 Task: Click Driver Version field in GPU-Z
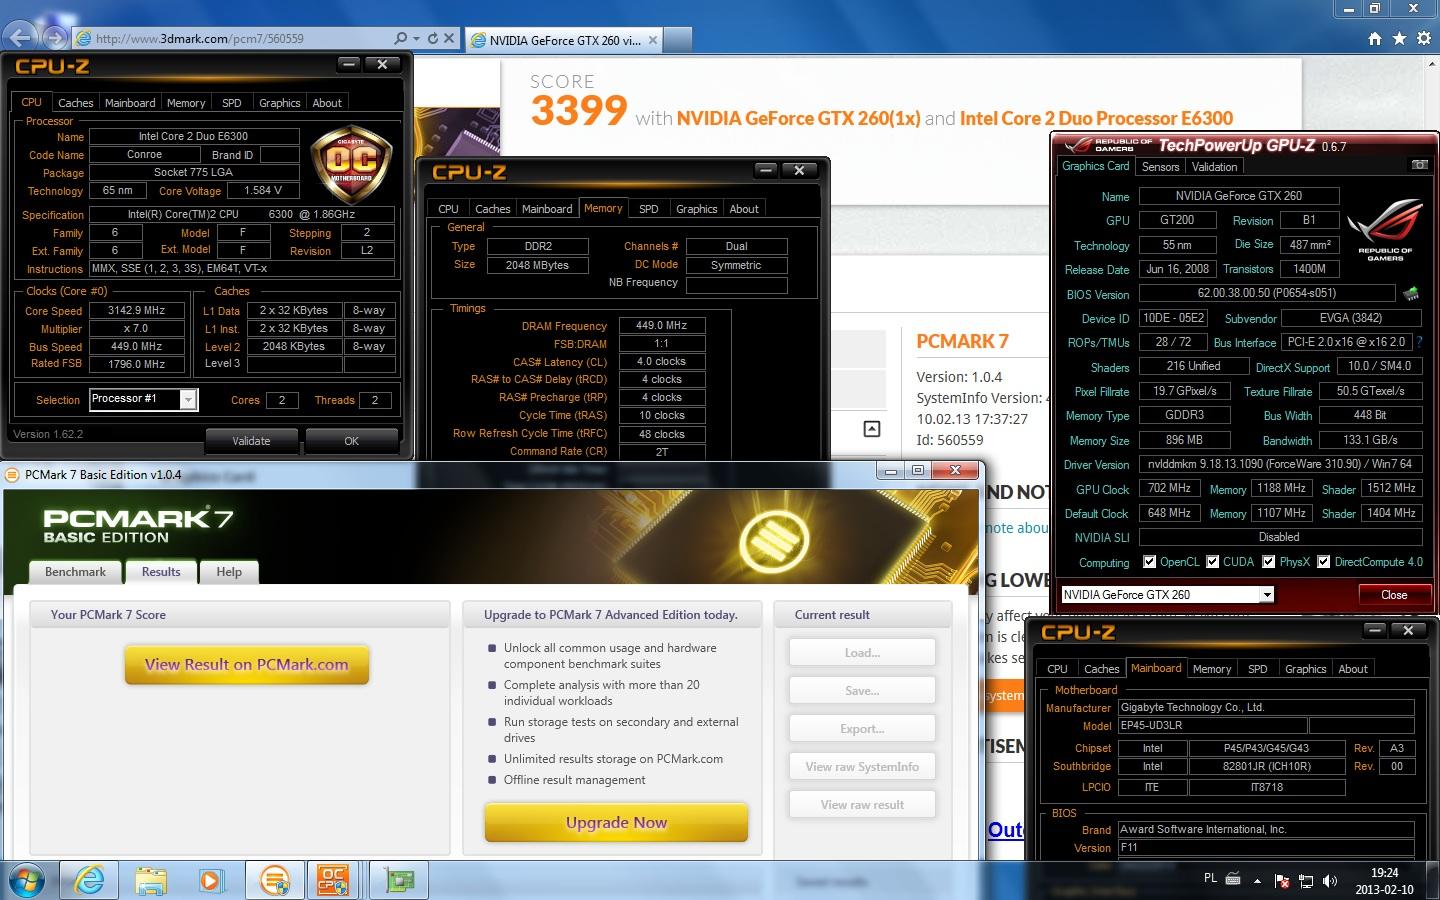pos(1279,464)
